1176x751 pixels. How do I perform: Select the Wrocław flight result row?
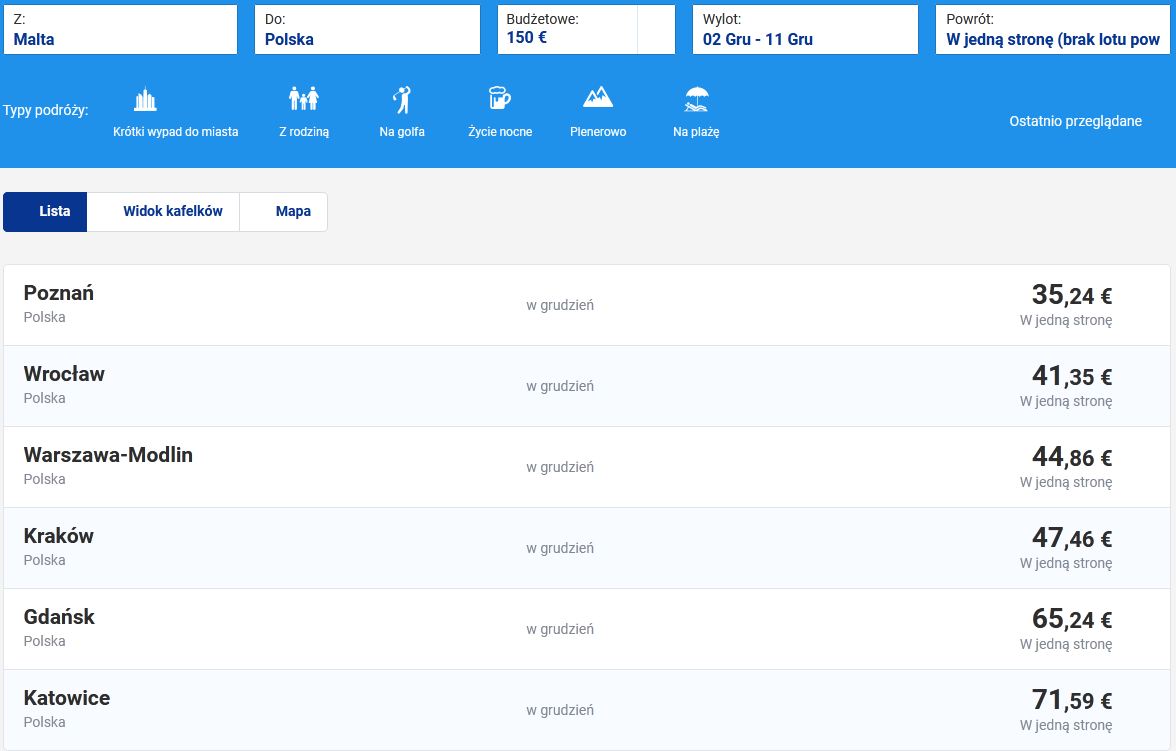point(587,386)
